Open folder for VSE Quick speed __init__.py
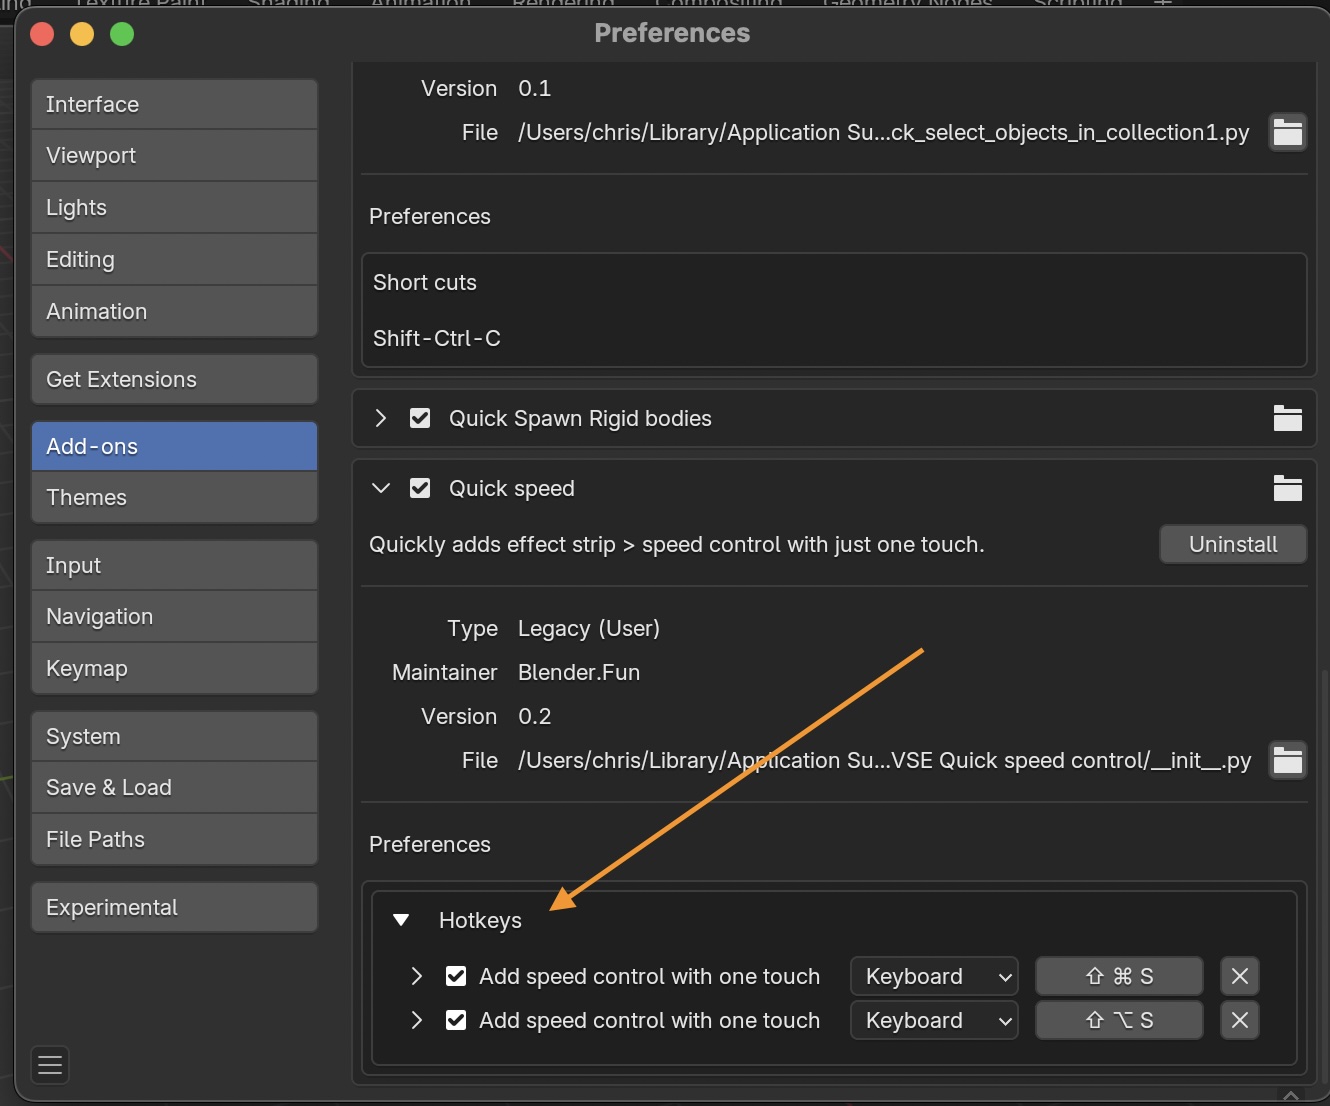The height and width of the screenshot is (1106, 1330). 1287,760
